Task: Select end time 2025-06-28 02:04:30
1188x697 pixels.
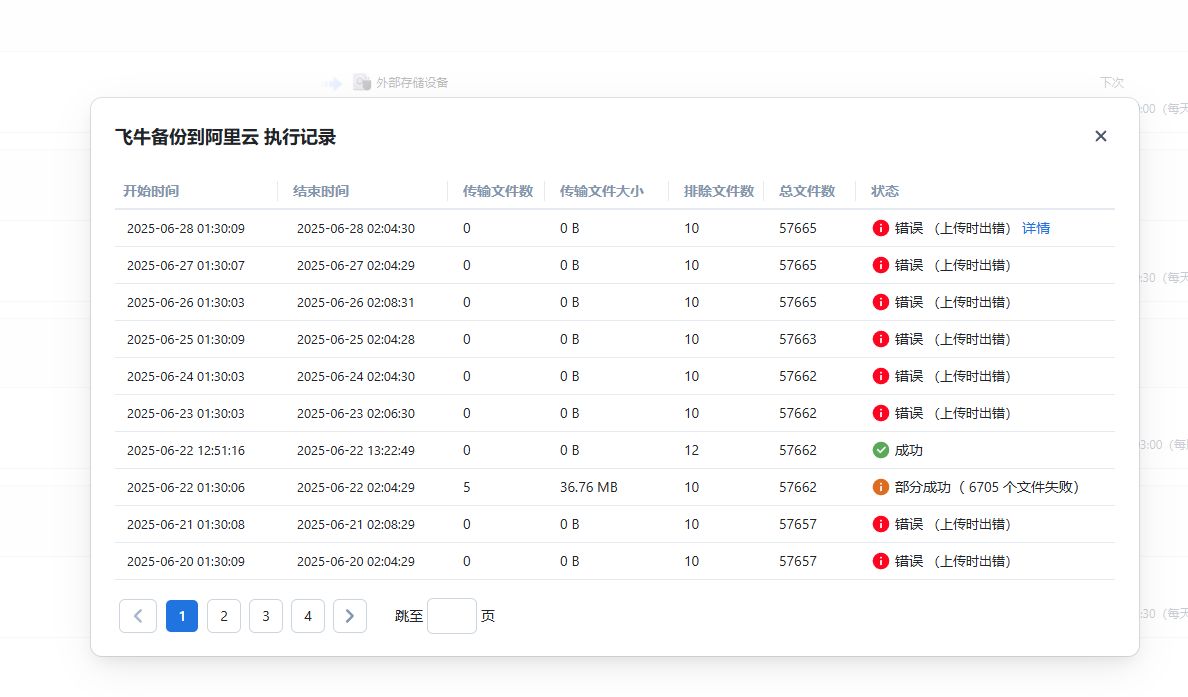Action: [355, 228]
